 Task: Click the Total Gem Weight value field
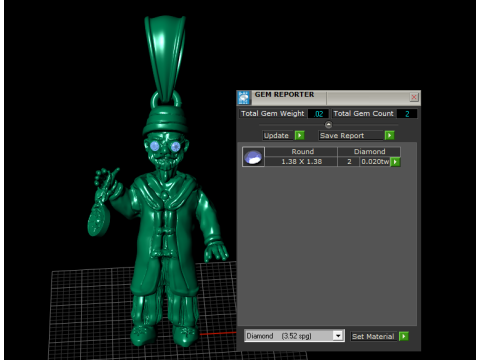(x=318, y=114)
